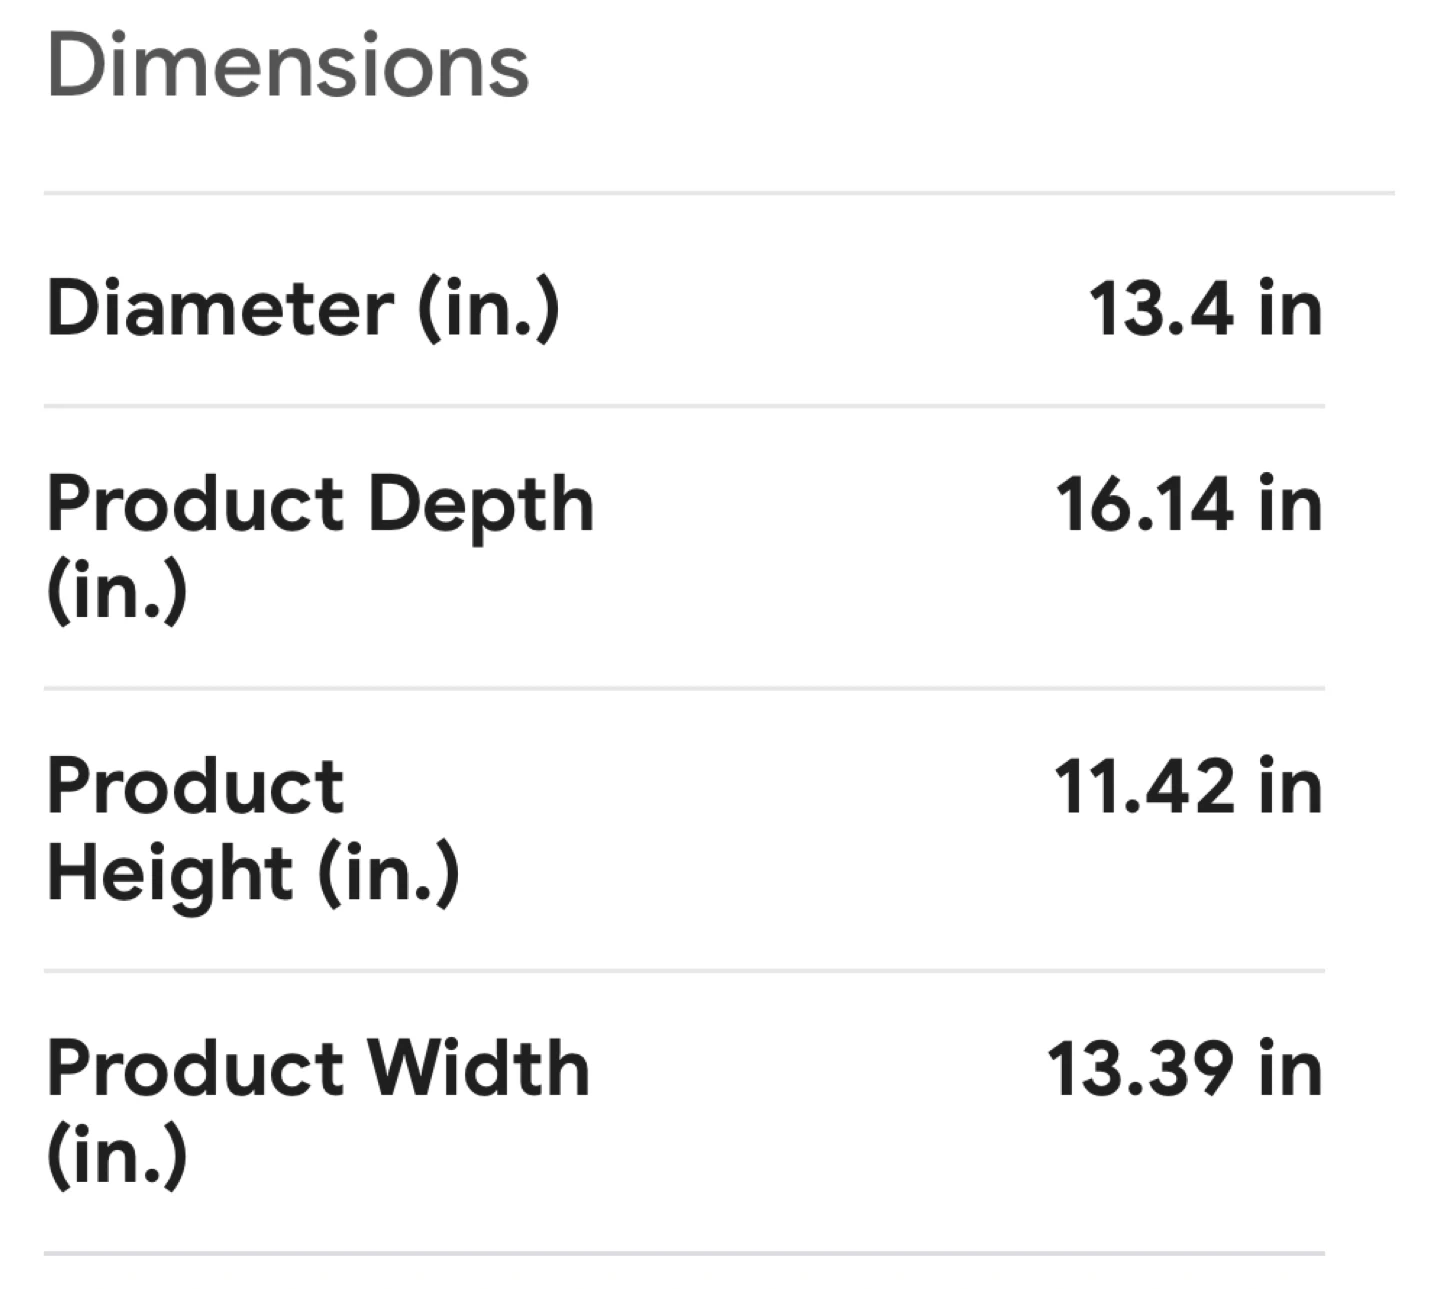Select the Product Depth label text
This screenshot has height=1289, width=1440.
(x=320, y=504)
